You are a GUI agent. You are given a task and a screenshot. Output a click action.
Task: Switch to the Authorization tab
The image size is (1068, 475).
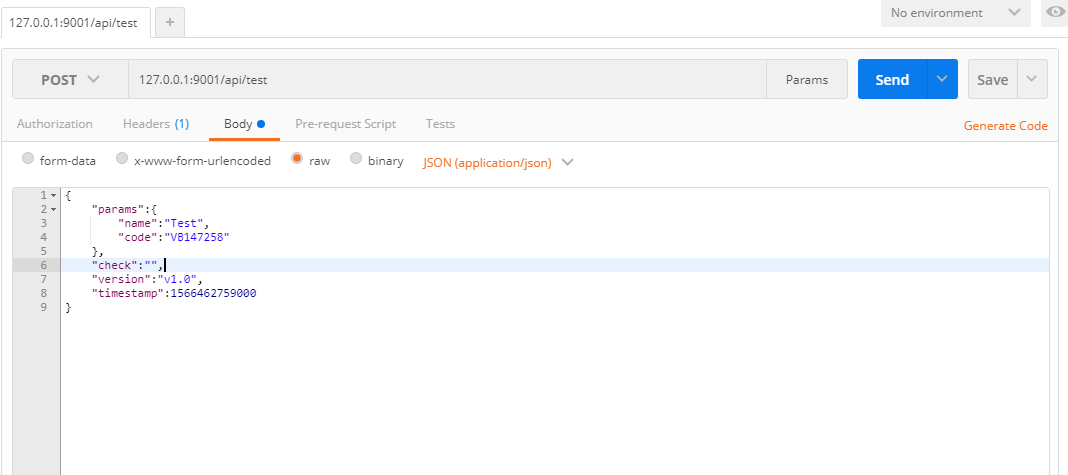pos(54,124)
